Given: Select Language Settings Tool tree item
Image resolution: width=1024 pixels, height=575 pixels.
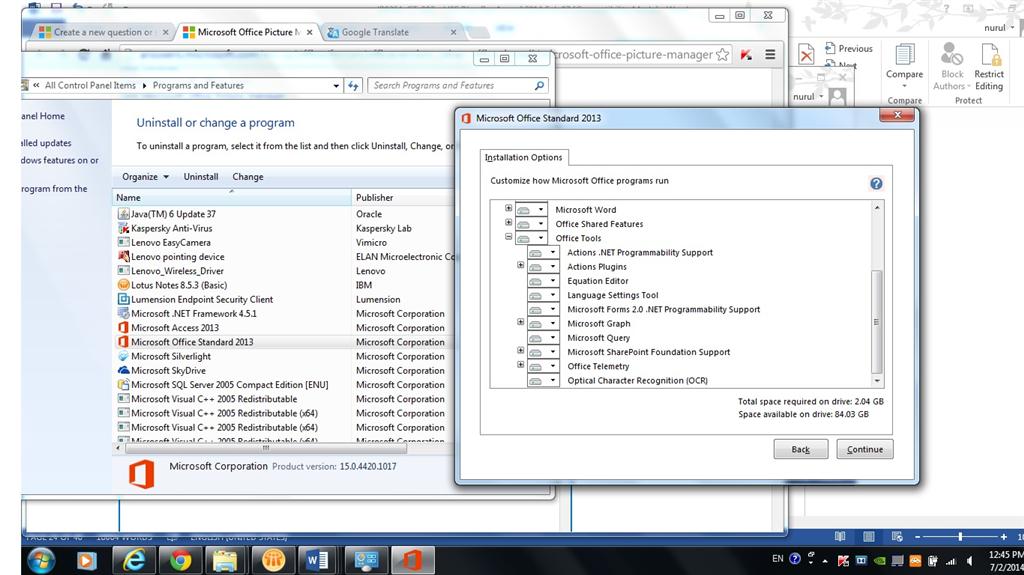Looking at the screenshot, I should pos(613,295).
